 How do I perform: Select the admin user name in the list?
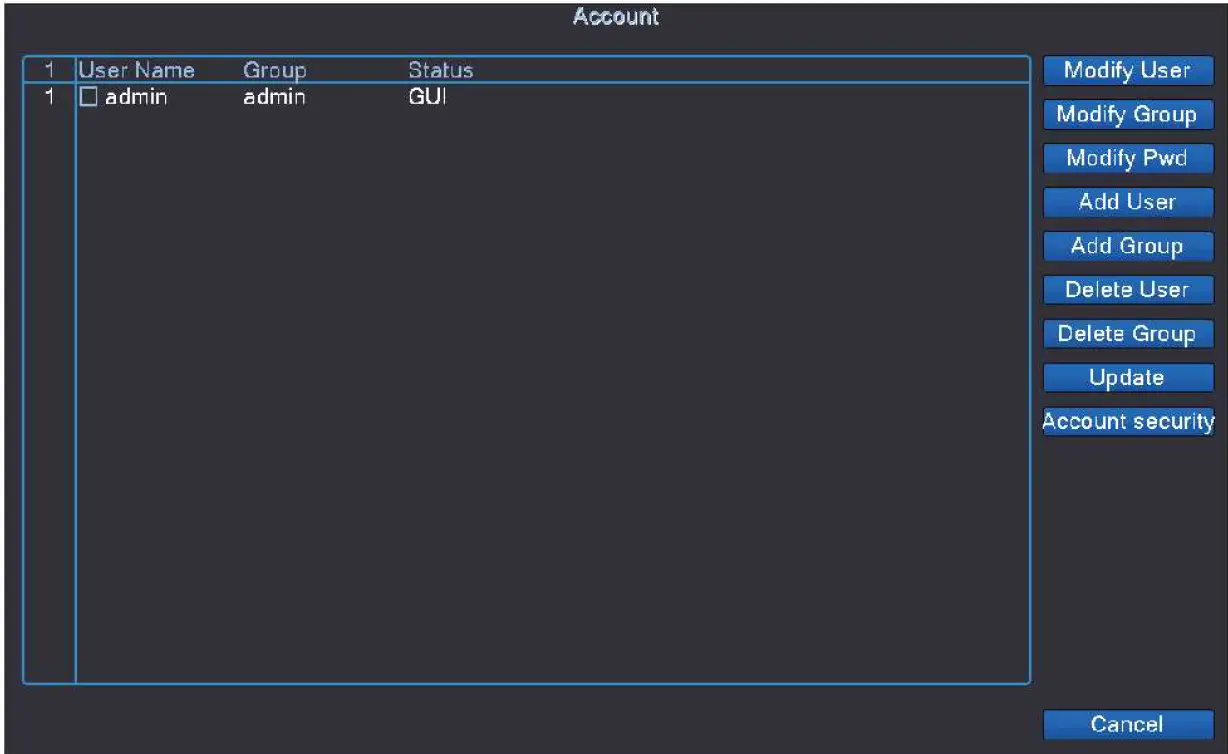pos(136,98)
